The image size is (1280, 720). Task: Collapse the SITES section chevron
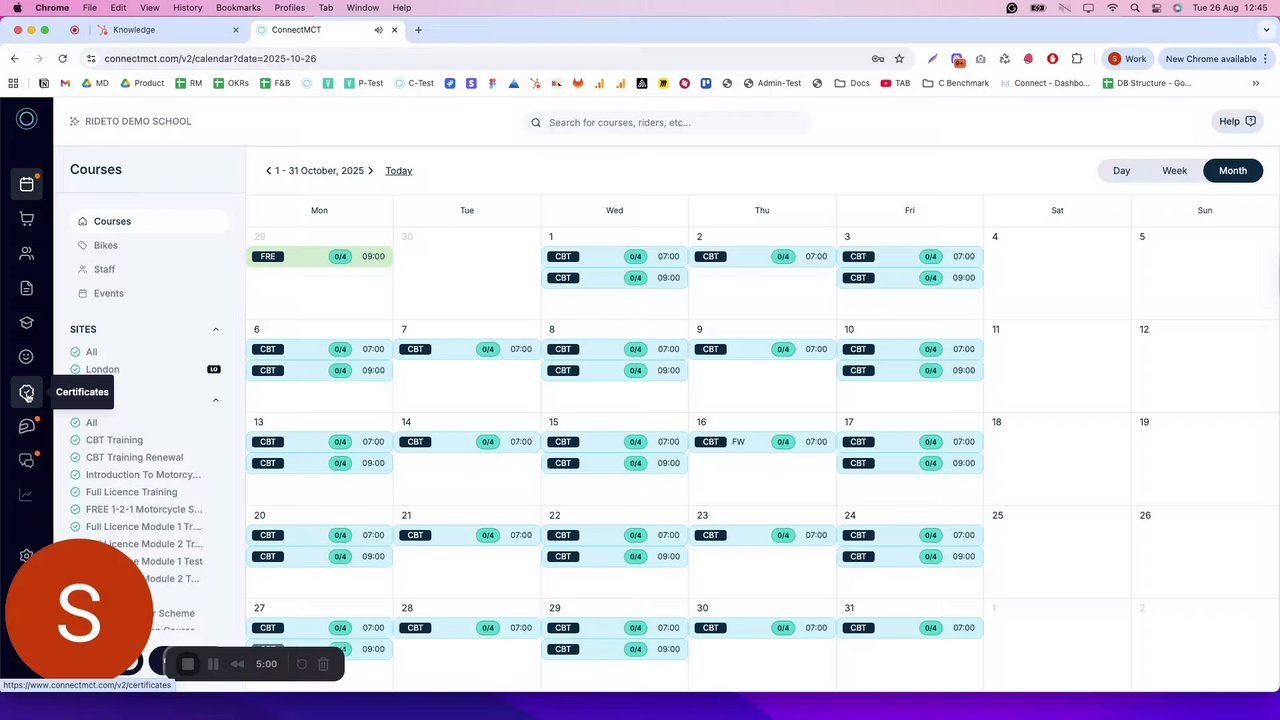[x=215, y=329]
